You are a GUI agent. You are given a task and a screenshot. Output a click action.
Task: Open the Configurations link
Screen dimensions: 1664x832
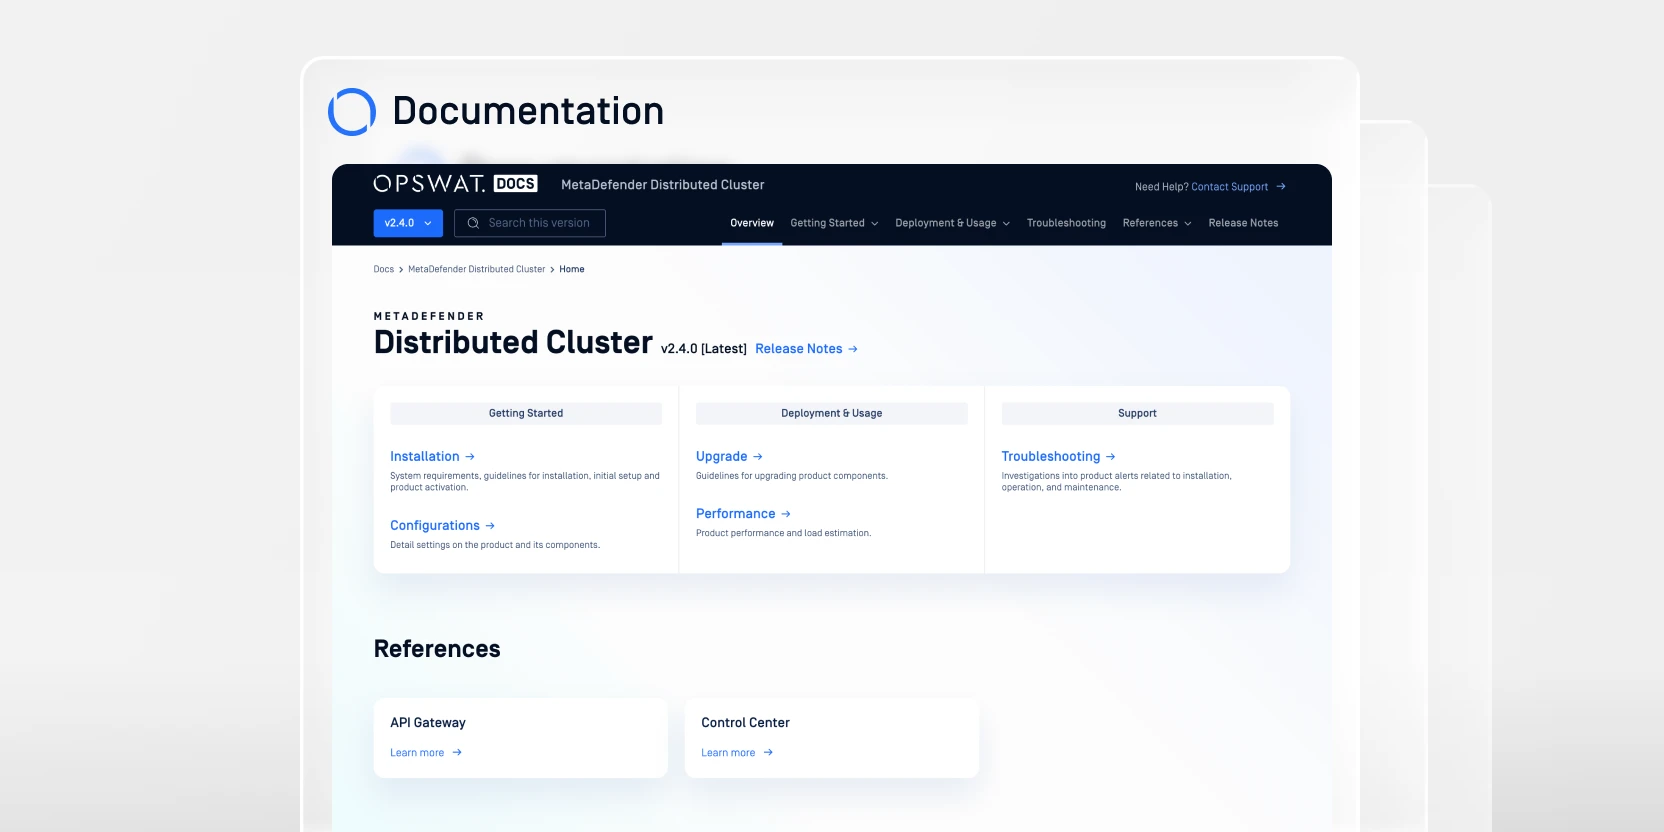(x=435, y=526)
